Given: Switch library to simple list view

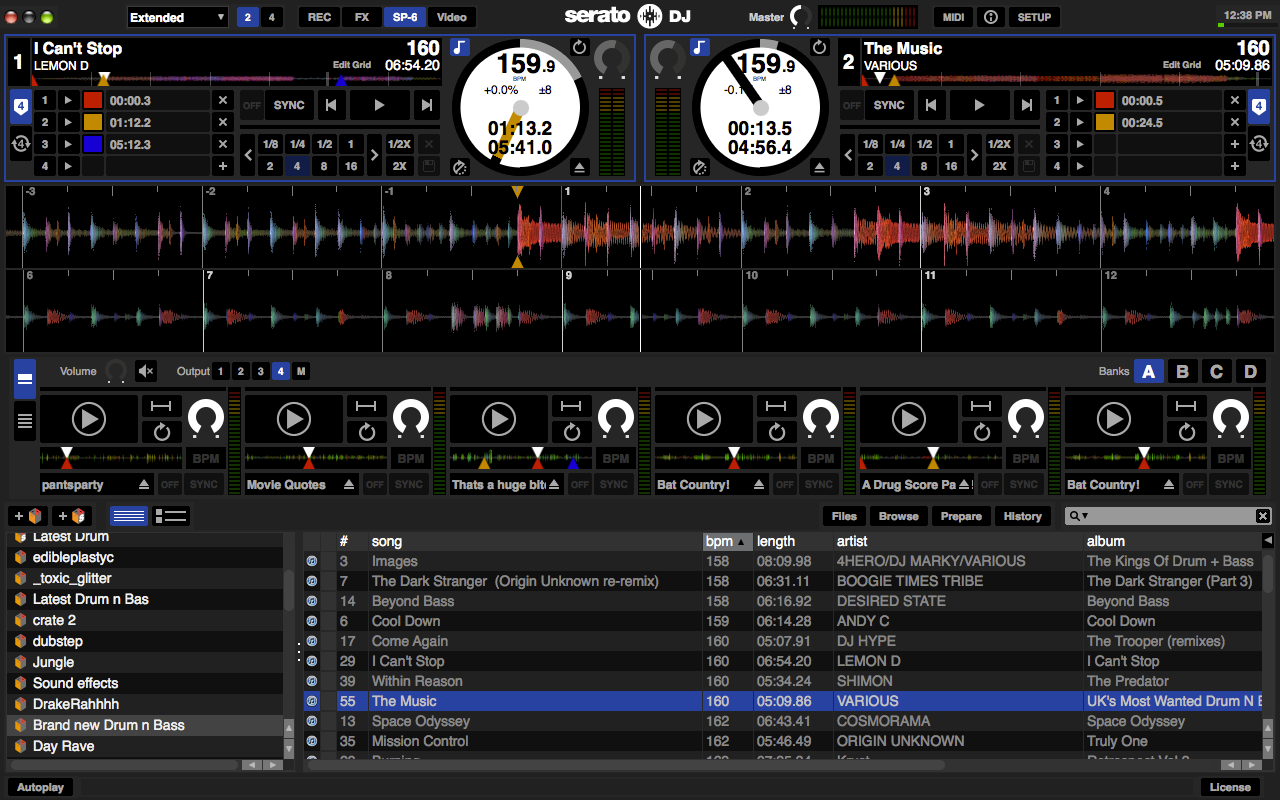Looking at the screenshot, I should pos(129,516).
